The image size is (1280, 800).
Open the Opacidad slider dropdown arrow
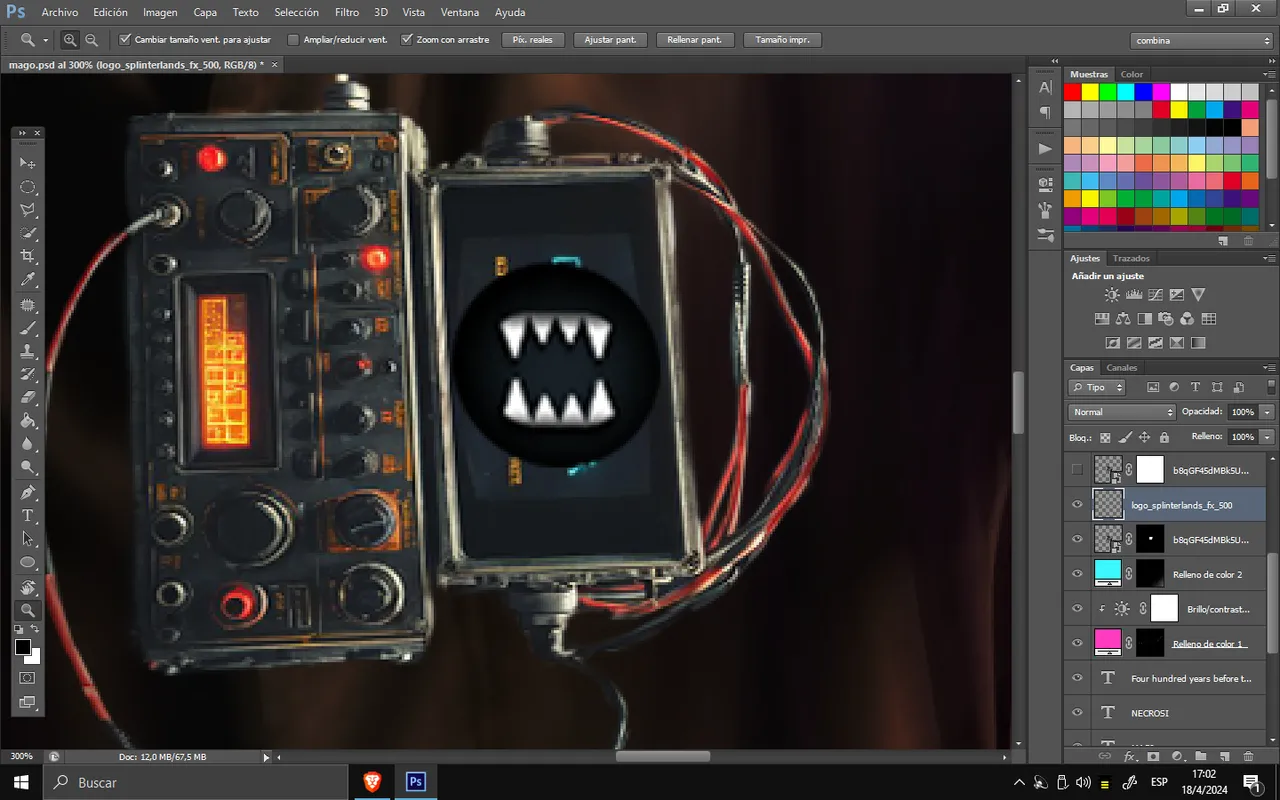point(1268,412)
